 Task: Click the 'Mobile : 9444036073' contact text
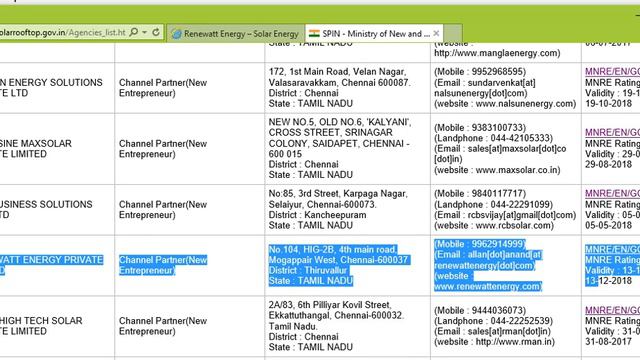point(480,311)
